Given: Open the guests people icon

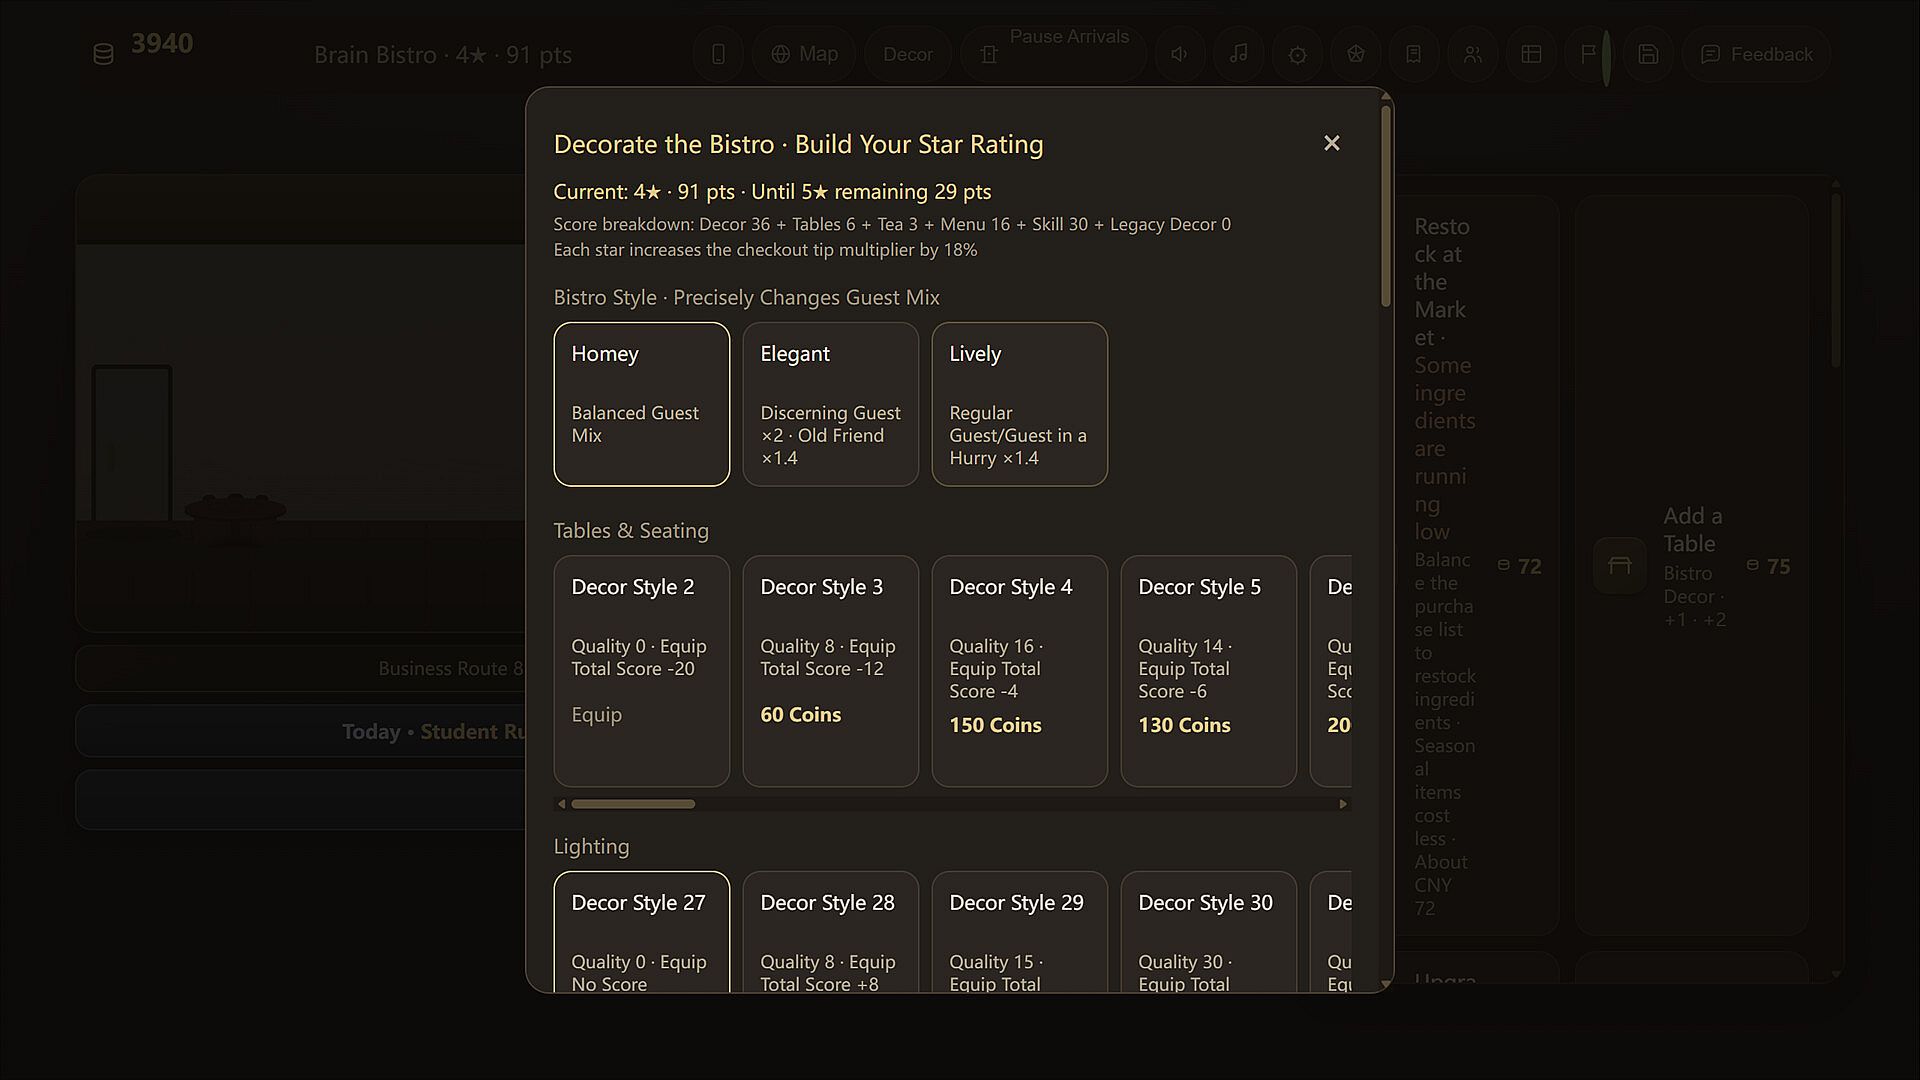Looking at the screenshot, I should tap(1473, 54).
